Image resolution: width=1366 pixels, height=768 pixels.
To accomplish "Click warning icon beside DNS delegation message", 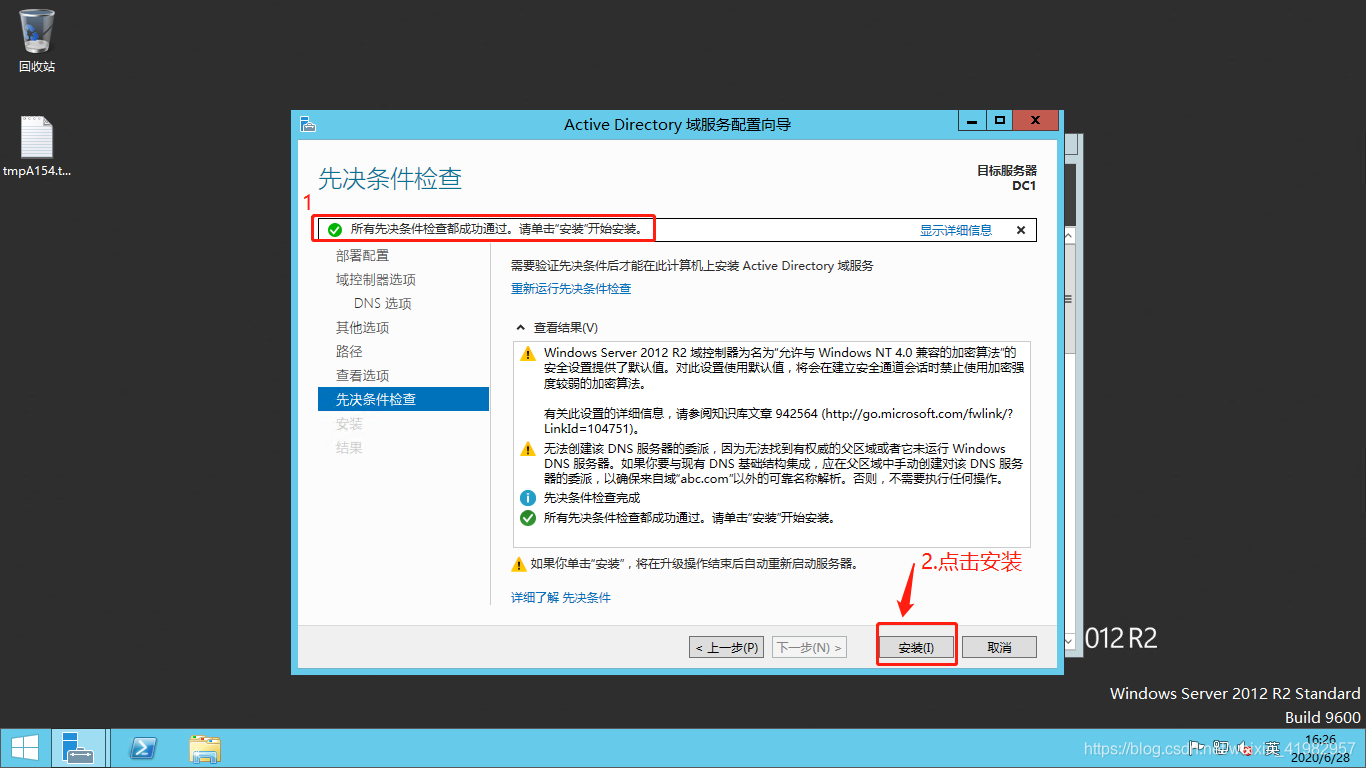I will coord(528,449).
